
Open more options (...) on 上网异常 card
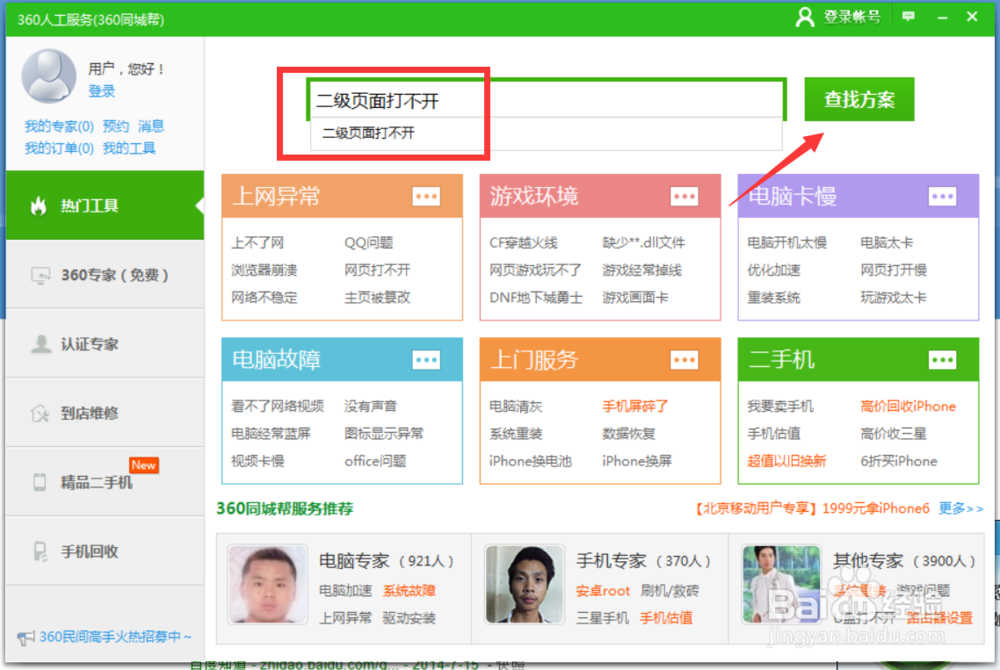point(426,196)
